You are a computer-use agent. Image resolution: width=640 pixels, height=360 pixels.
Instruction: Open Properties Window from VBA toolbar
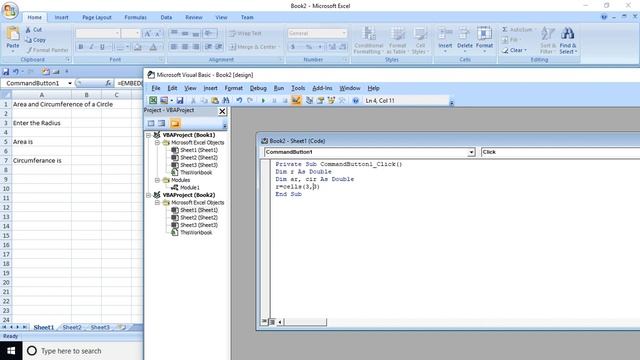click(x=320, y=100)
